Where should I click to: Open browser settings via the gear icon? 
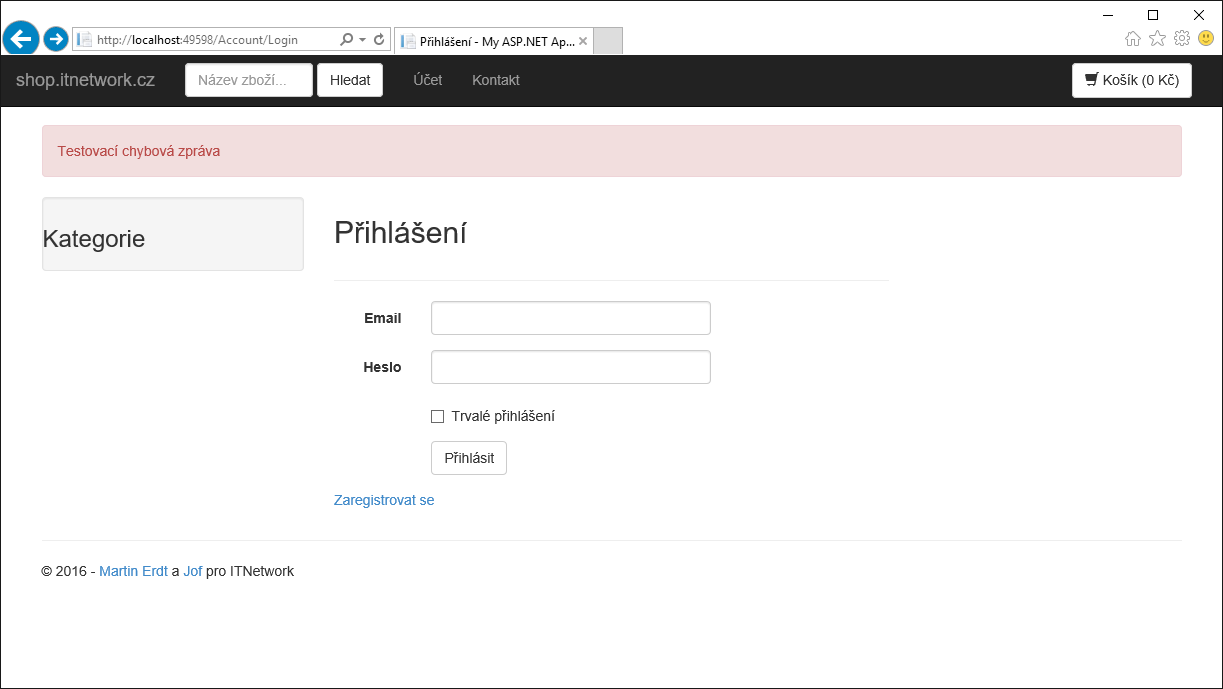point(1181,38)
